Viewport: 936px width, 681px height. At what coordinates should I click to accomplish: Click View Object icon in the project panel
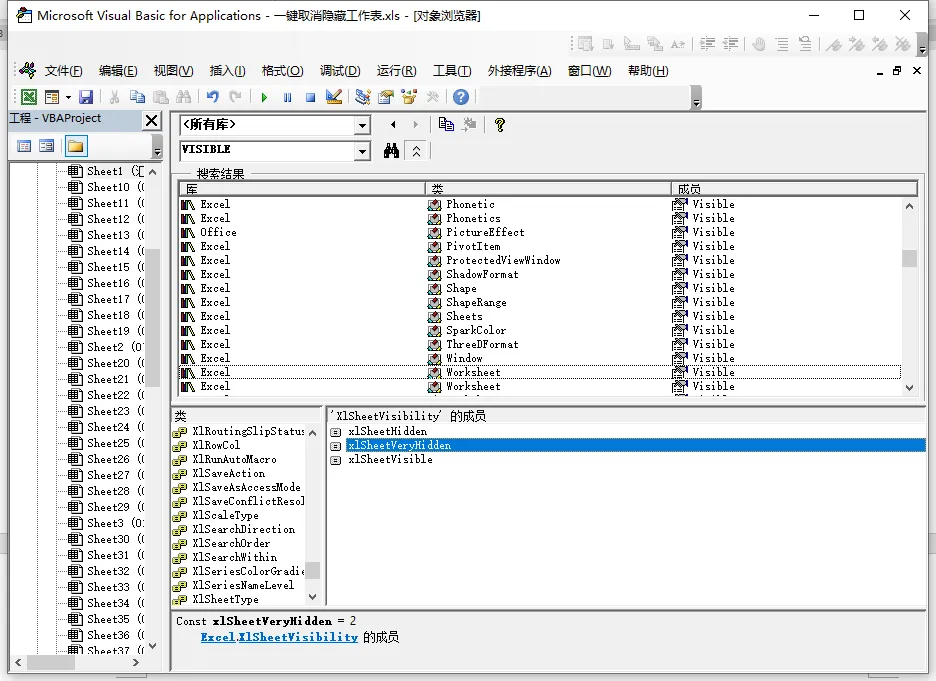[47, 146]
